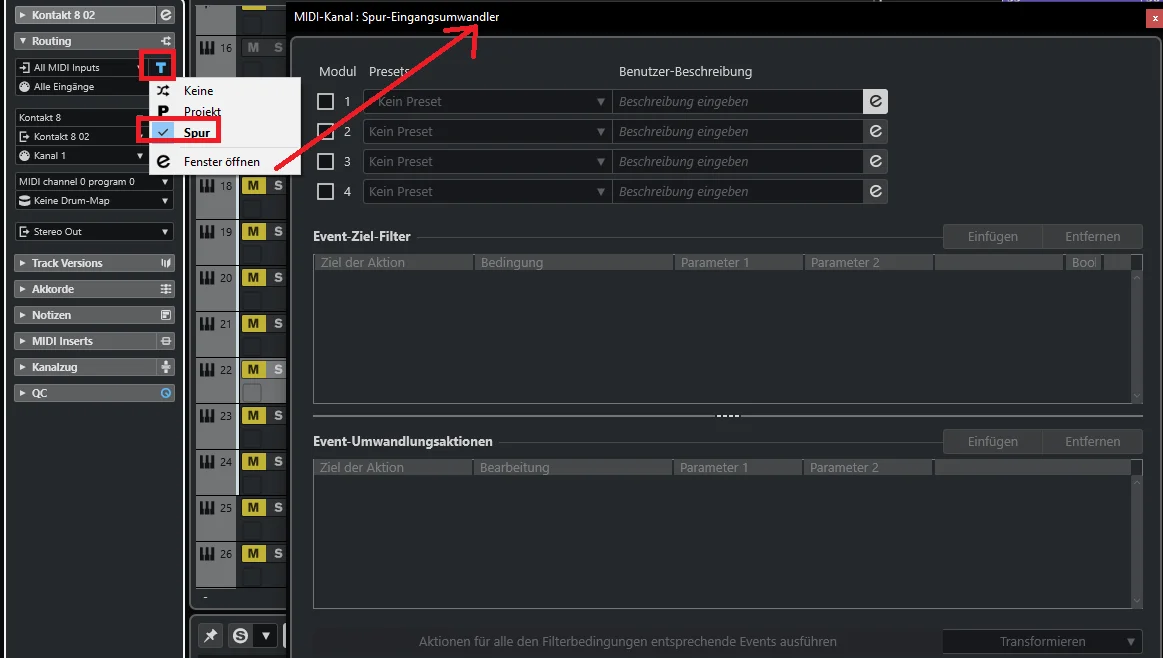The image size is (1163, 658).
Task: Click the edit icon for module 3
Action: (875, 161)
